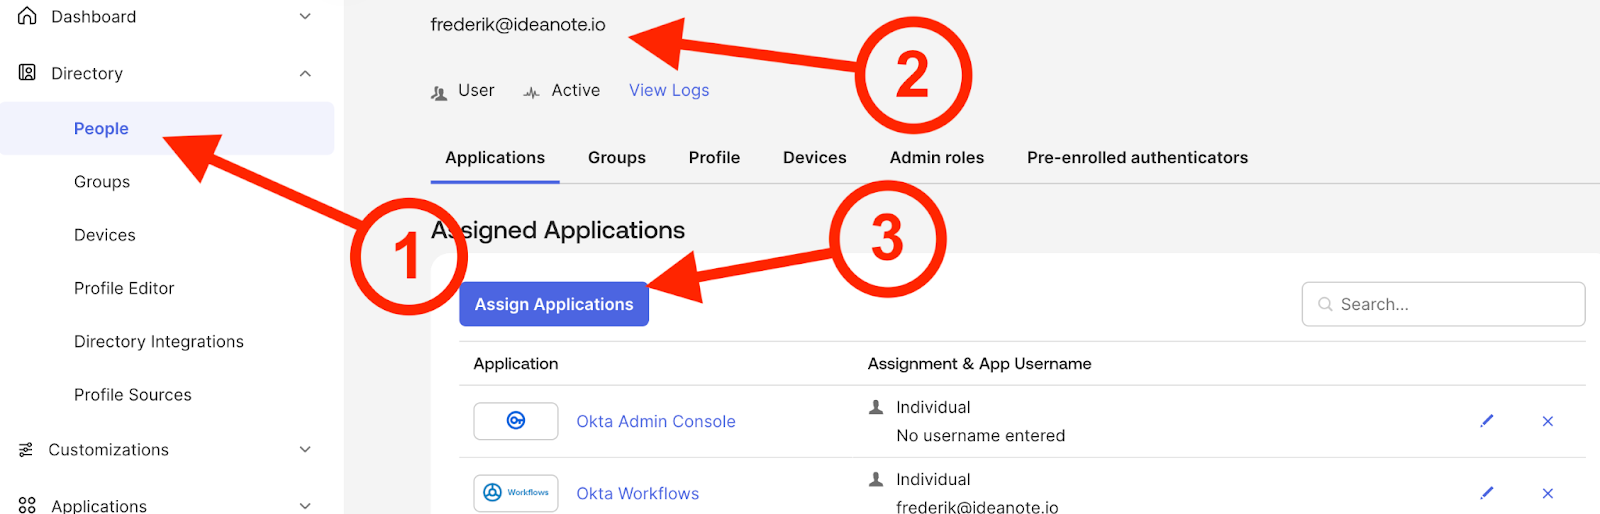The width and height of the screenshot is (1600, 514).
Task: Click the Directory label in the sidebar
Action: 87,74
